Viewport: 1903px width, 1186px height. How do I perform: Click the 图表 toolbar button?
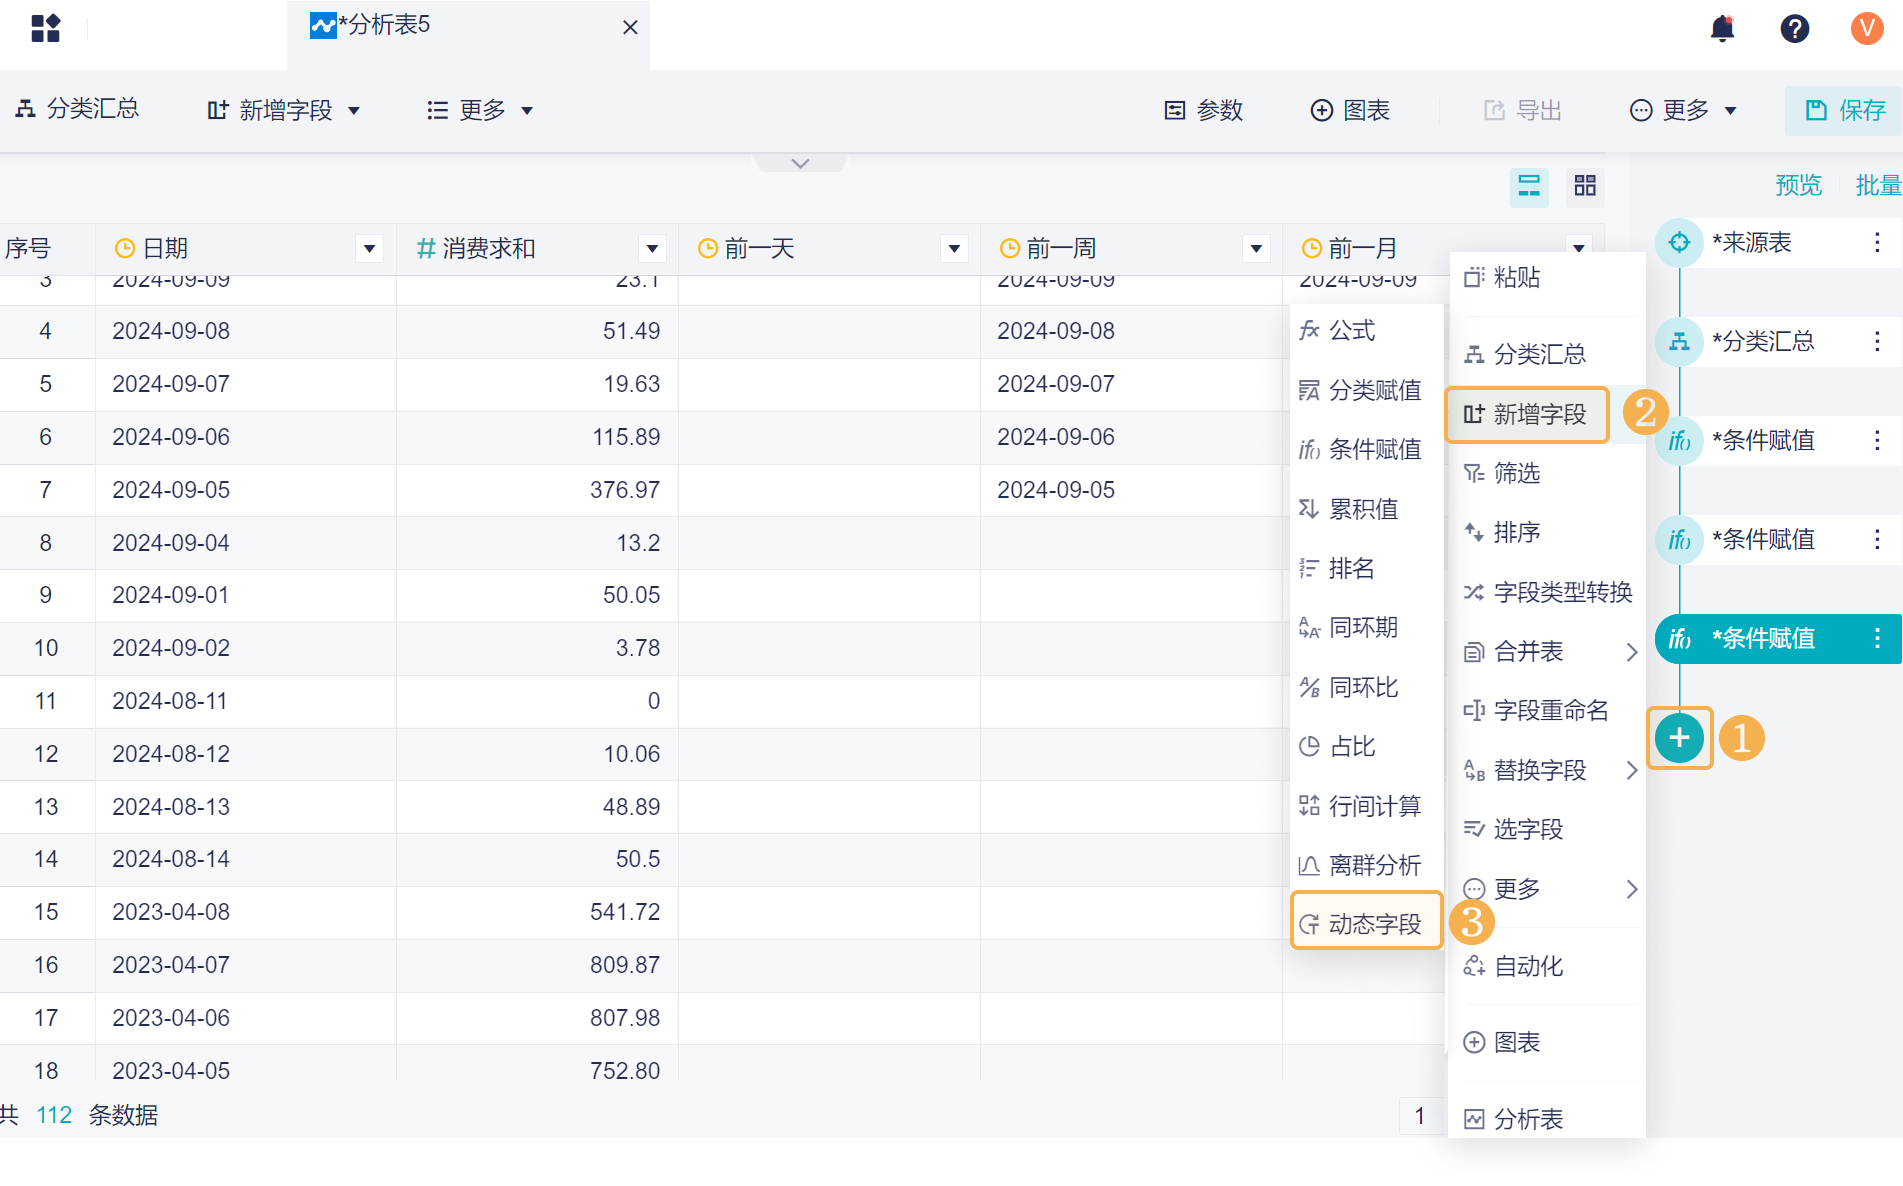[1350, 110]
